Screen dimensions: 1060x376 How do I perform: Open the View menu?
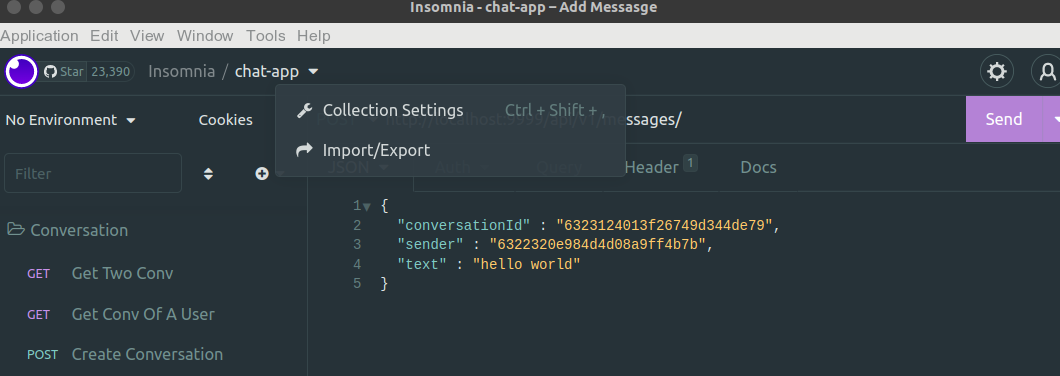coord(147,36)
